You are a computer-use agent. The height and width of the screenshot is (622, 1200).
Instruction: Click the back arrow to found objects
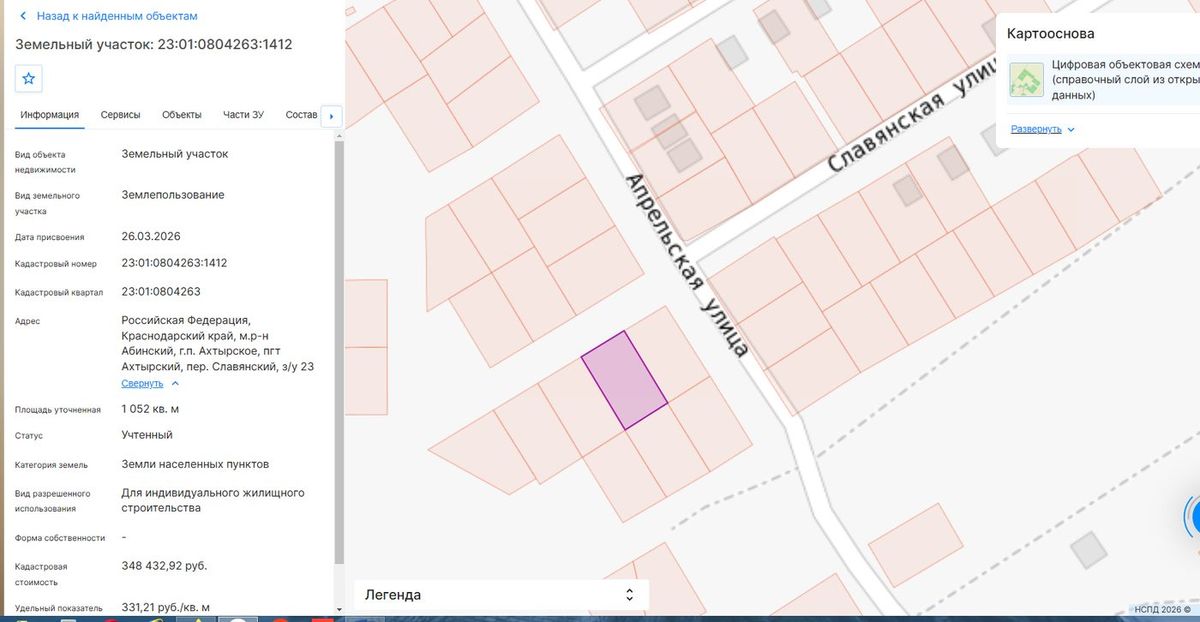click(x=23, y=16)
